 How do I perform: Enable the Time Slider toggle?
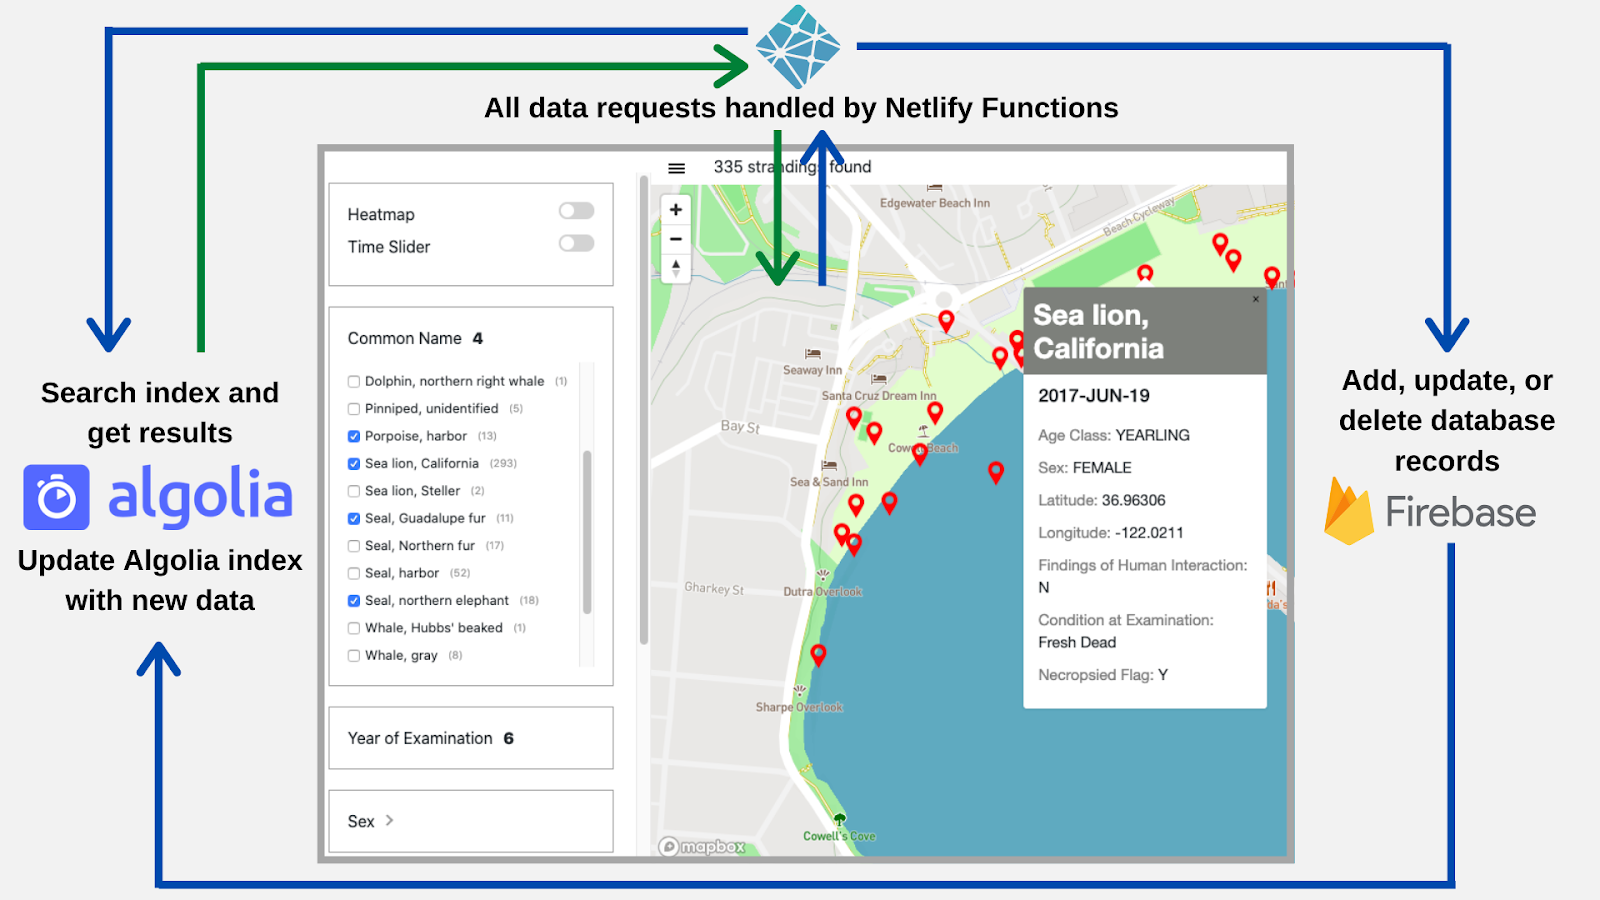coord(576,243)
